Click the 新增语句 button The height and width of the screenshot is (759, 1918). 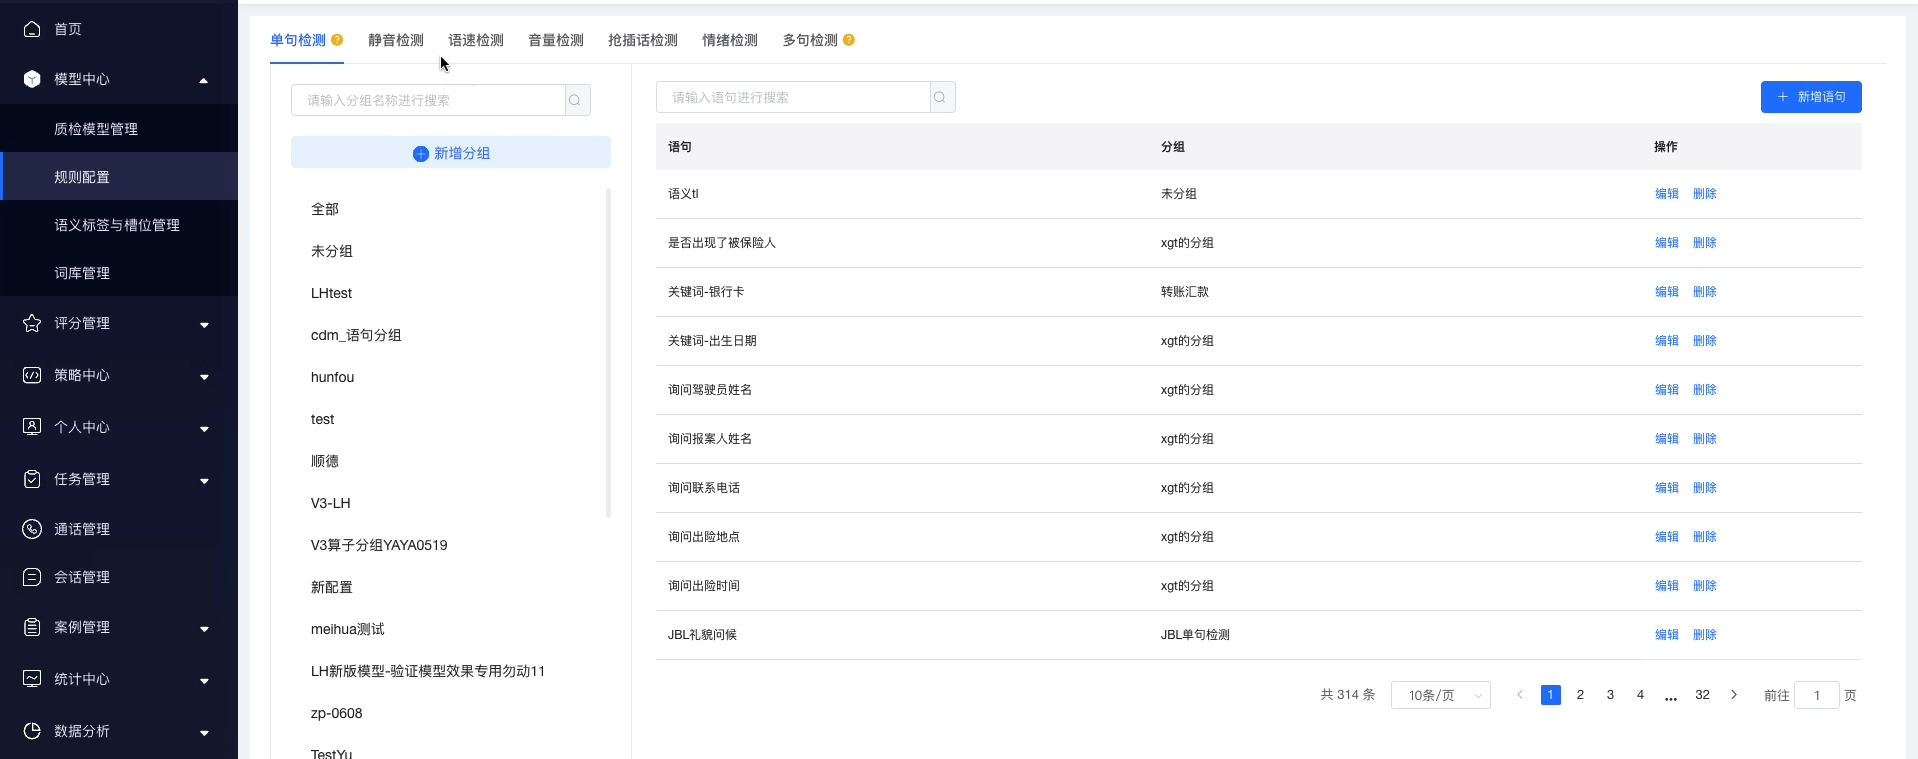[x=1811, y=97]
